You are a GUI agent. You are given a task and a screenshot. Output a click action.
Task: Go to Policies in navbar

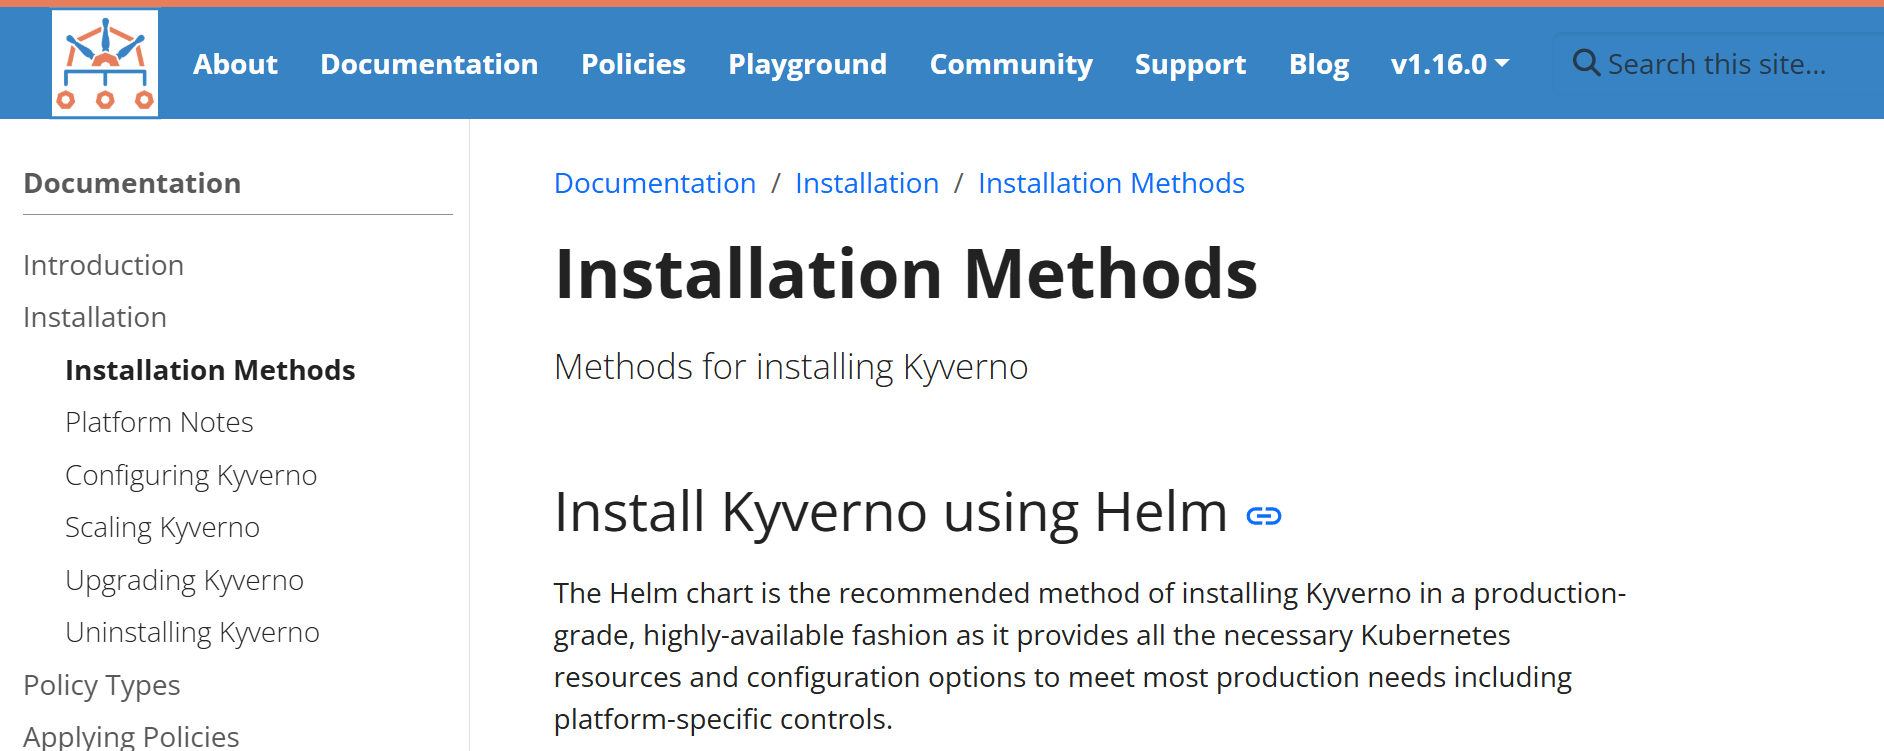point(633,64)
